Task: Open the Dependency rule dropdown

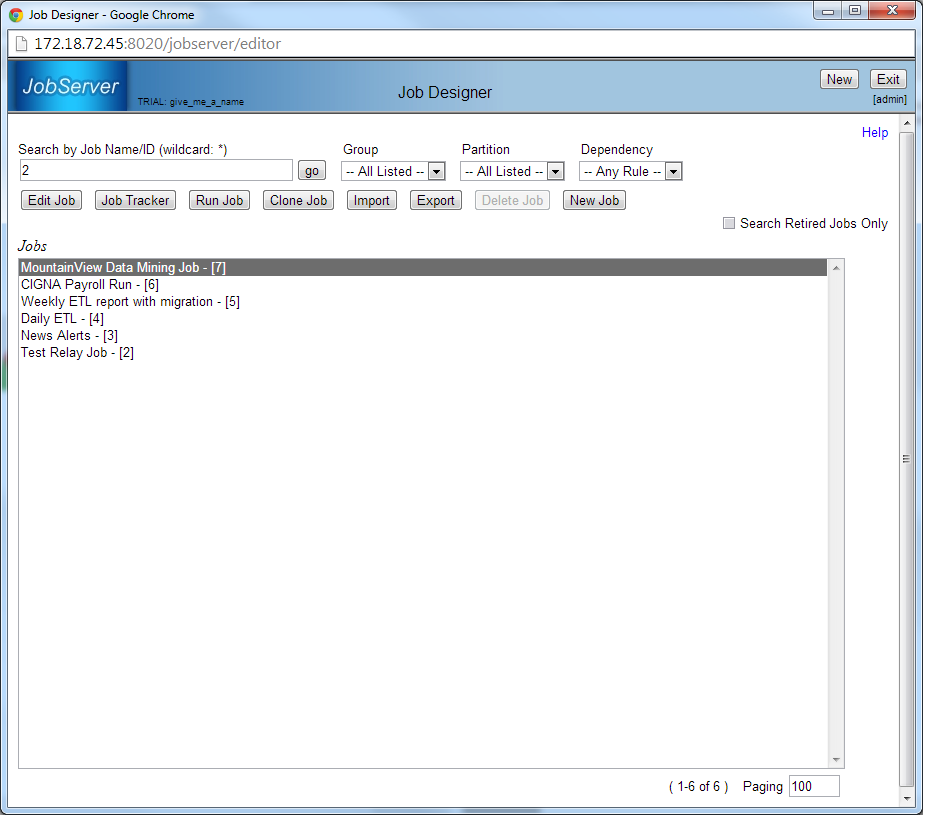Action: coord(631,172)
